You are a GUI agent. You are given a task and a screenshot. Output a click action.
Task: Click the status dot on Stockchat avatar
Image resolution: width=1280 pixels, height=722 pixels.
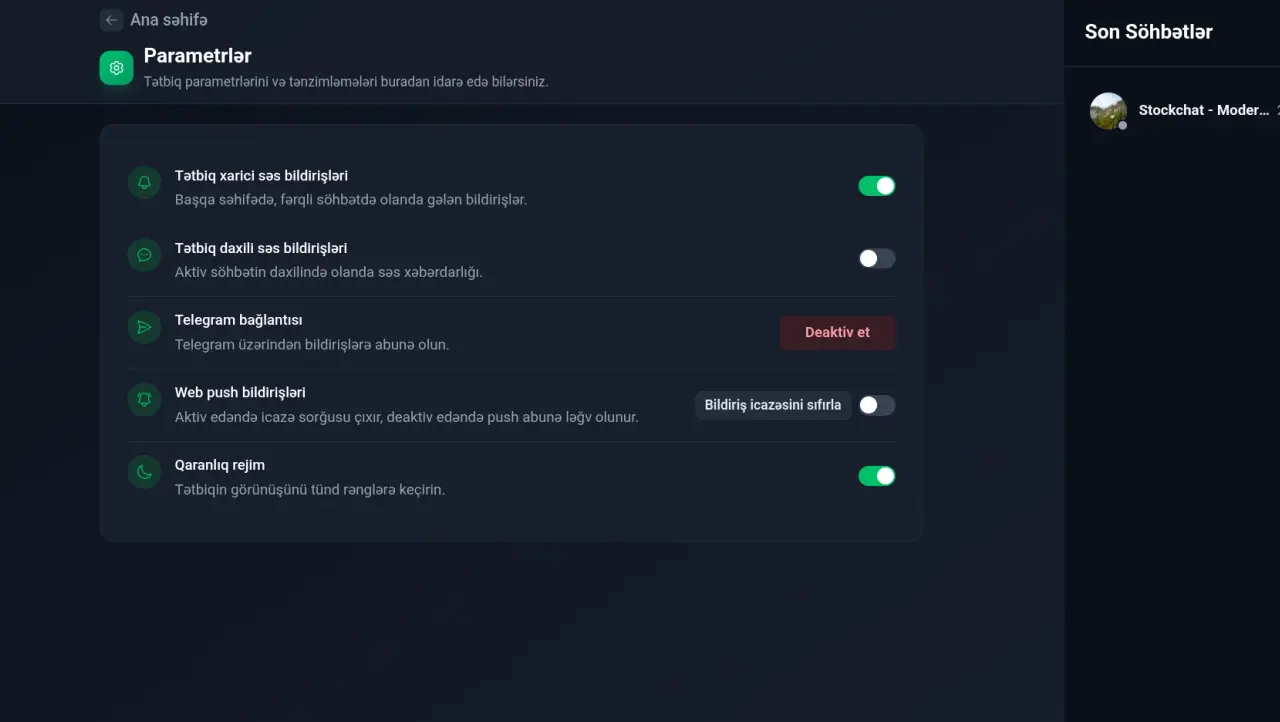click(1123, 126)
